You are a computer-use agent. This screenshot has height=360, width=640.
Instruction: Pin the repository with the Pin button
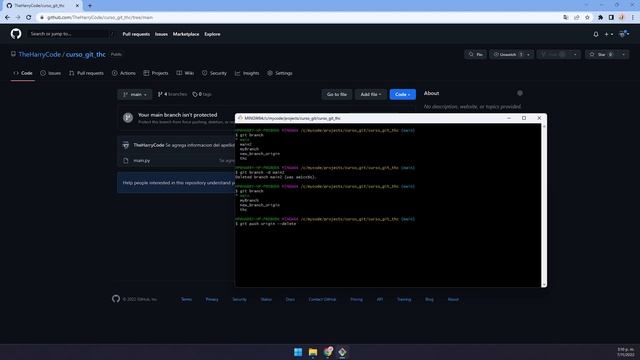click(x=476, y=54)
